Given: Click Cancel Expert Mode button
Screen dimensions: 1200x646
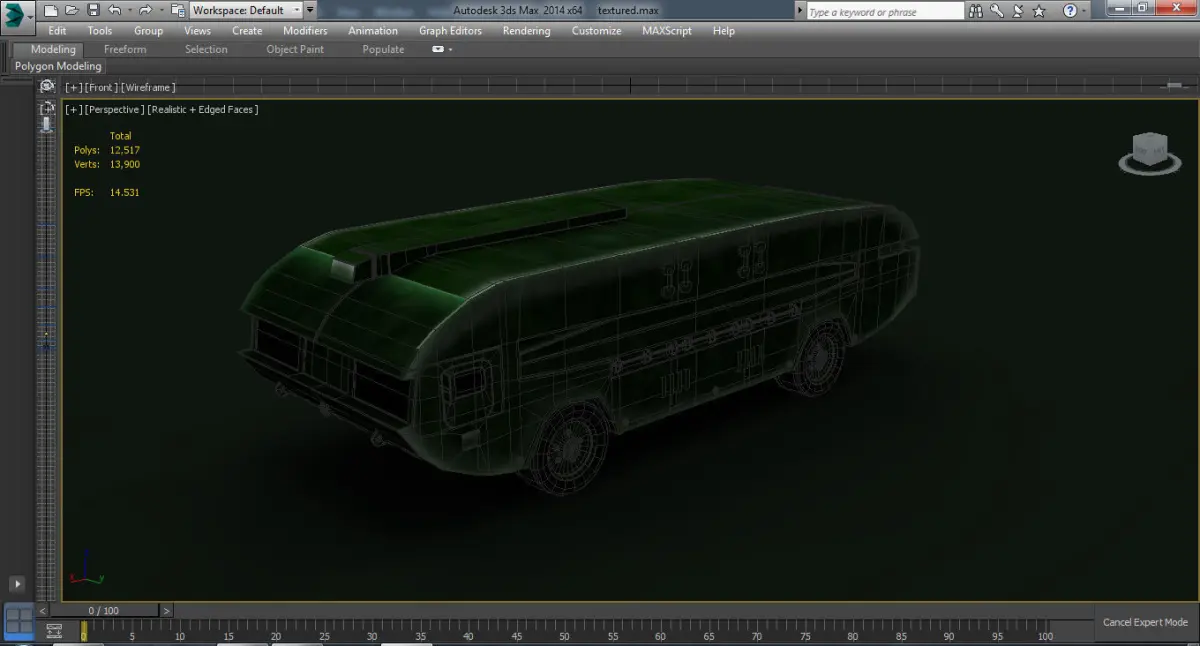Looking at the screenshot, I should (1145, 622).
